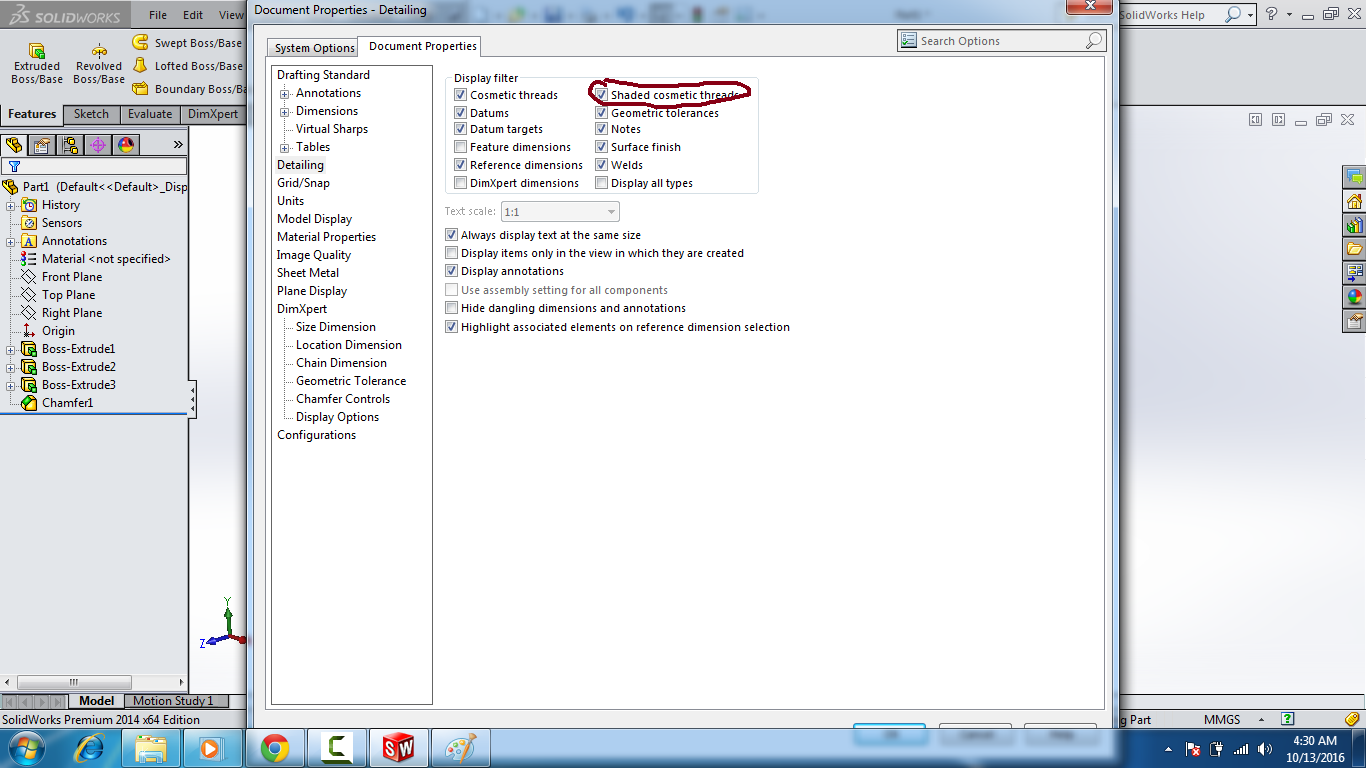Toggle Display annotations checkbox
1366x768 pixels.
click(x=452, y=271)
